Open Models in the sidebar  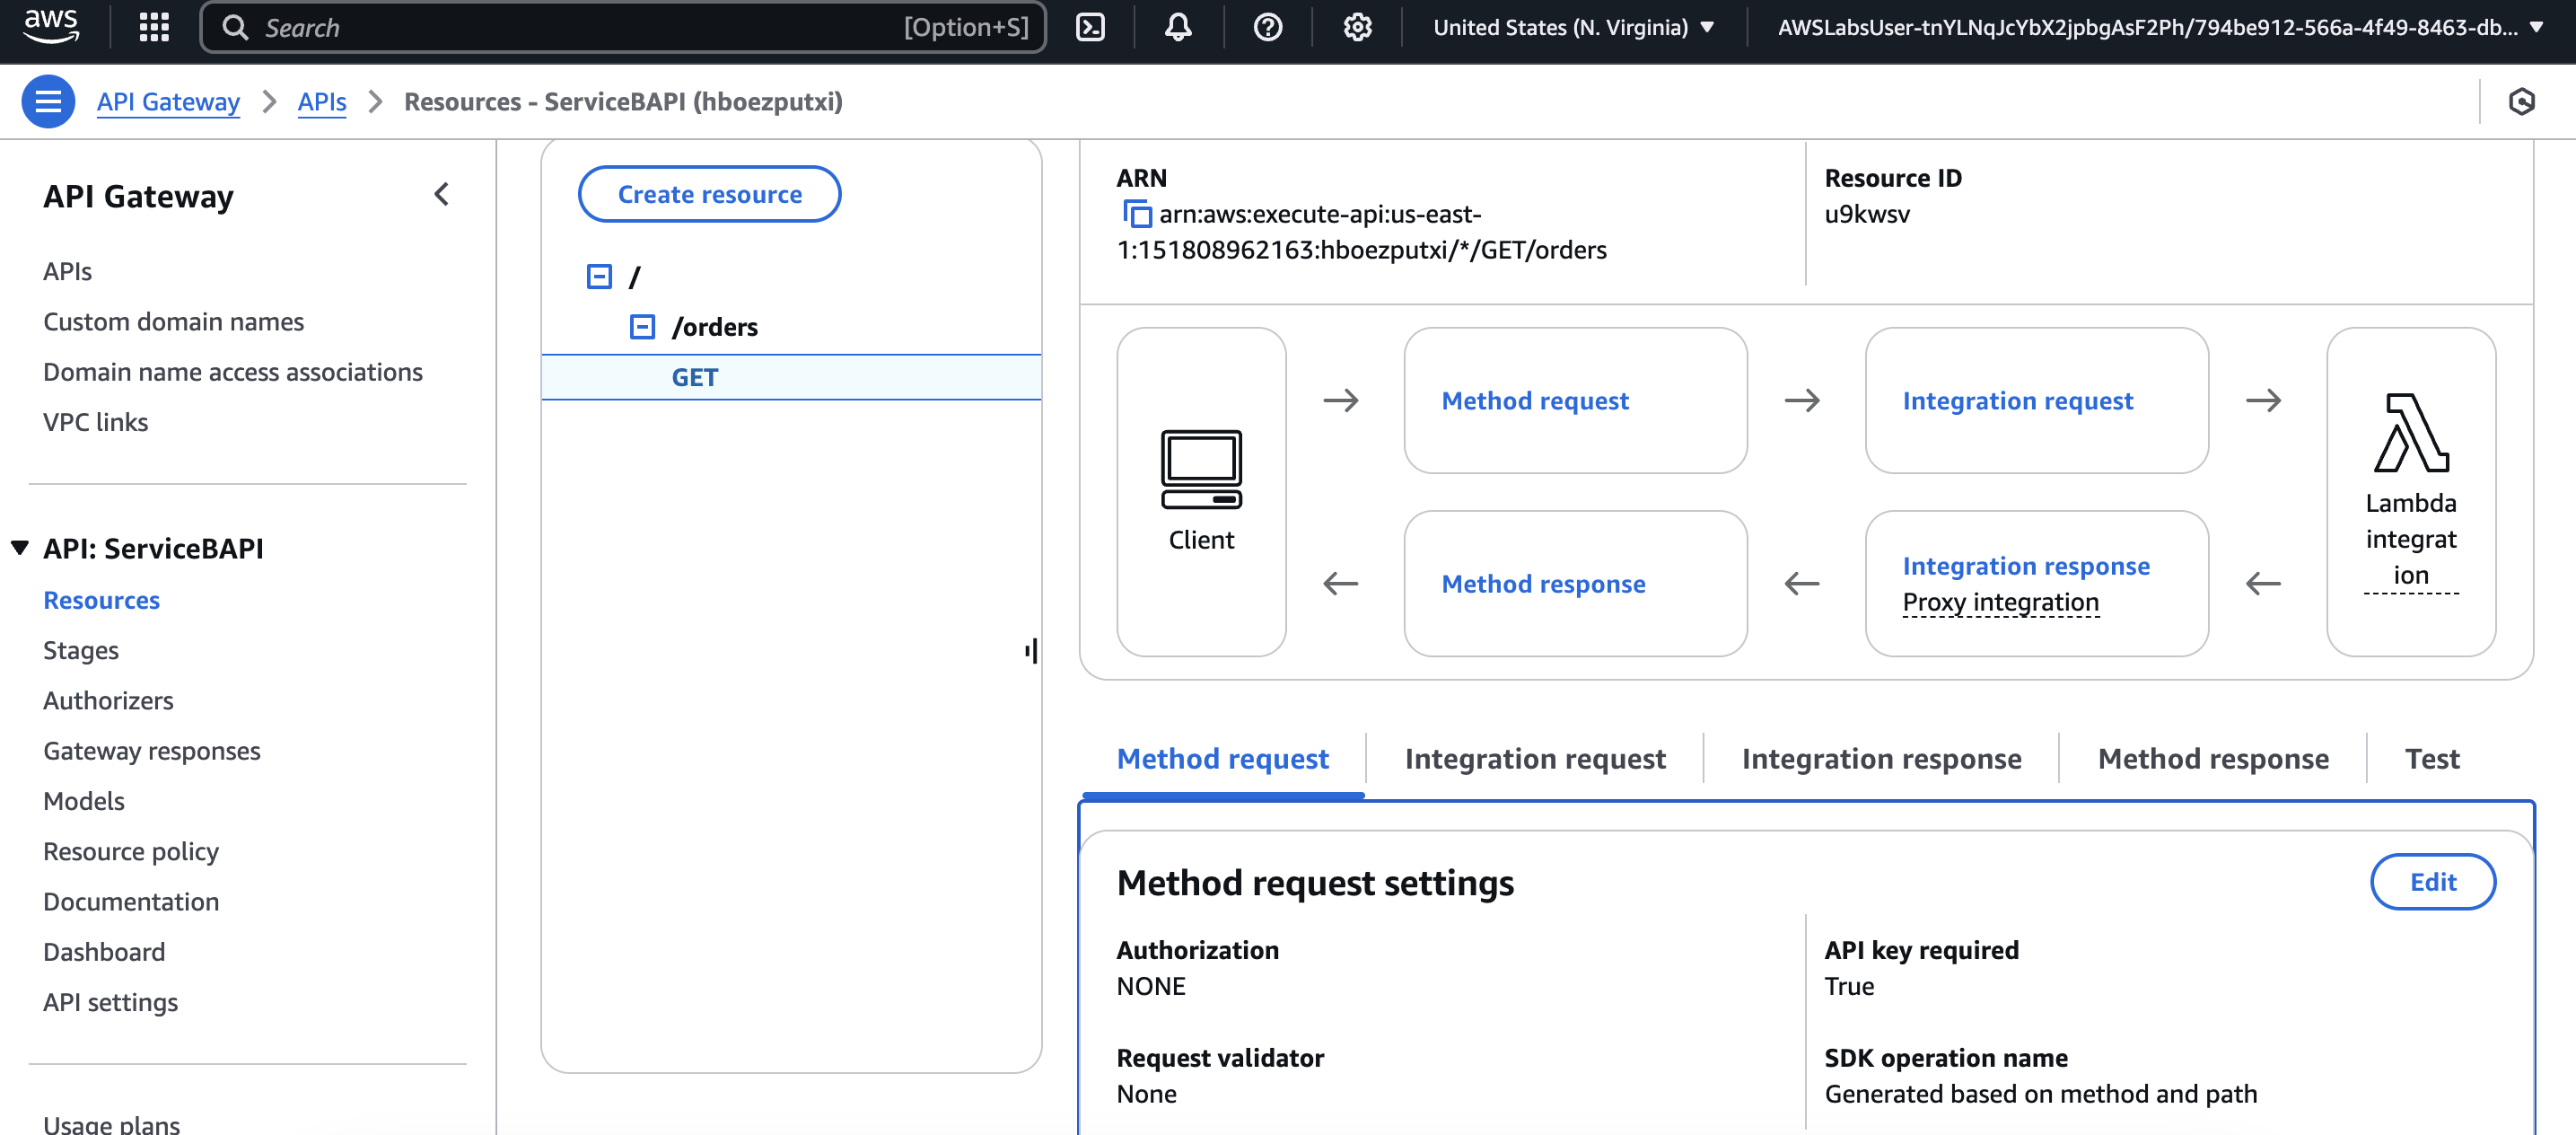(x=83, y=800)
